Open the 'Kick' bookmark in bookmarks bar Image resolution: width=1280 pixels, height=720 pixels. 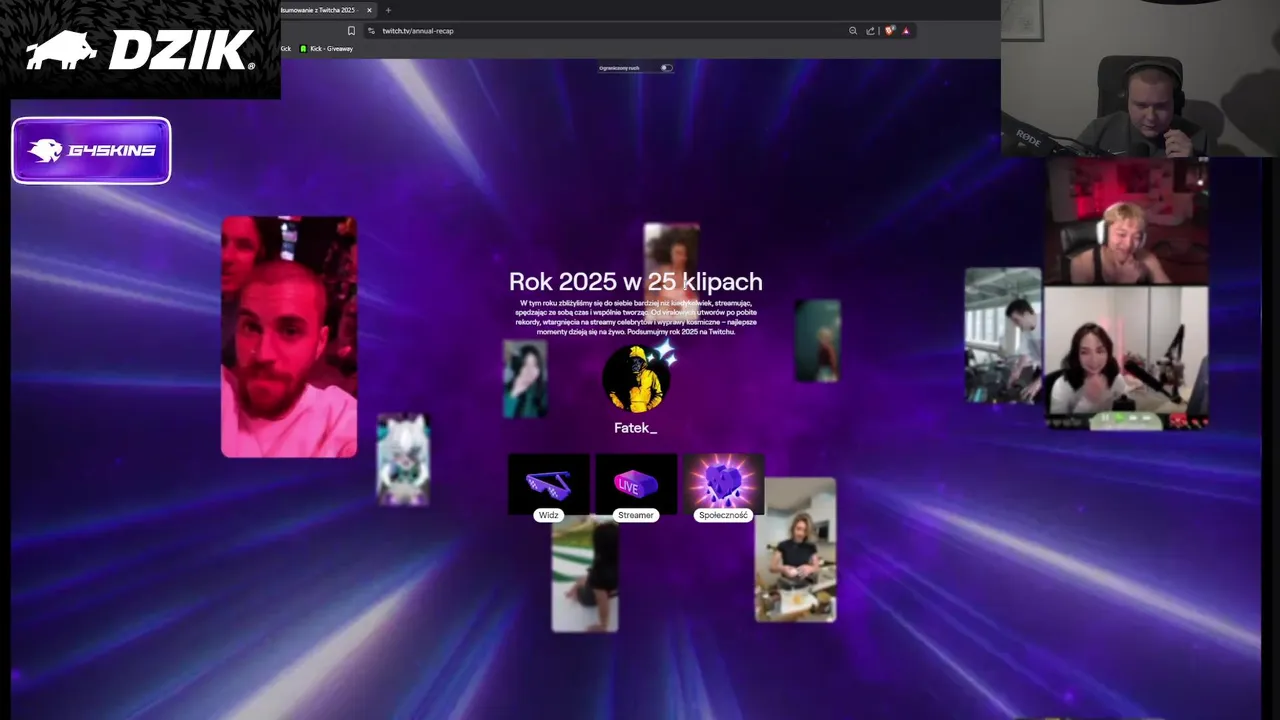285,49
